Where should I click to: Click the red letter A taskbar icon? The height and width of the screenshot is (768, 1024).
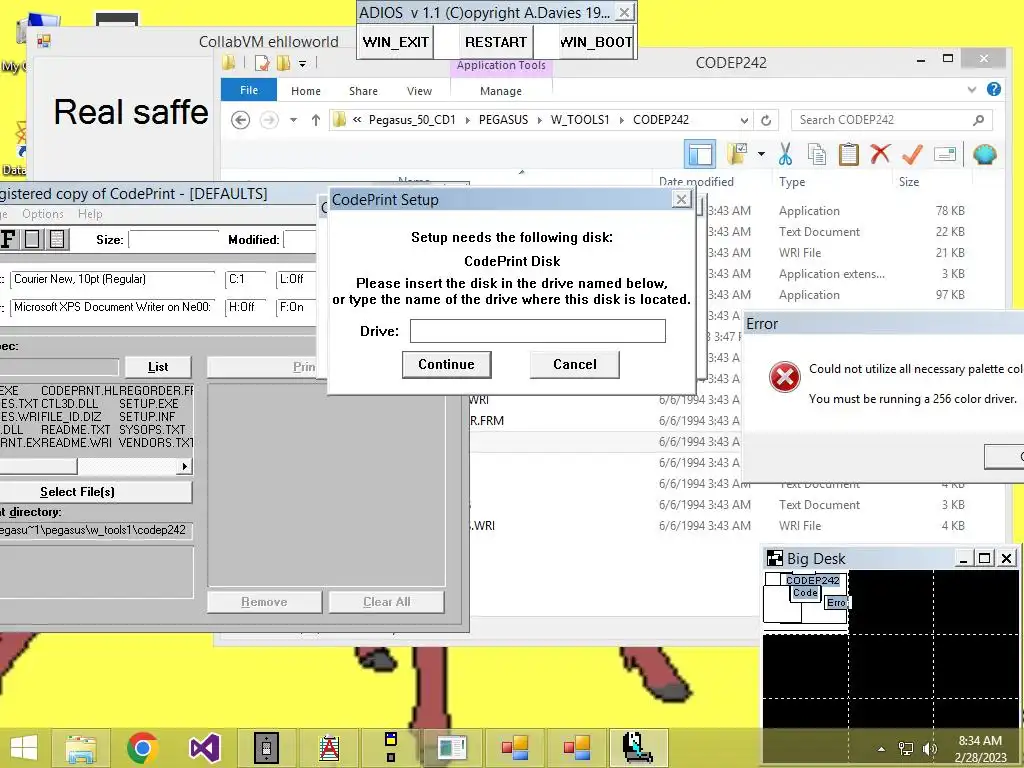[x=328, y=748]
